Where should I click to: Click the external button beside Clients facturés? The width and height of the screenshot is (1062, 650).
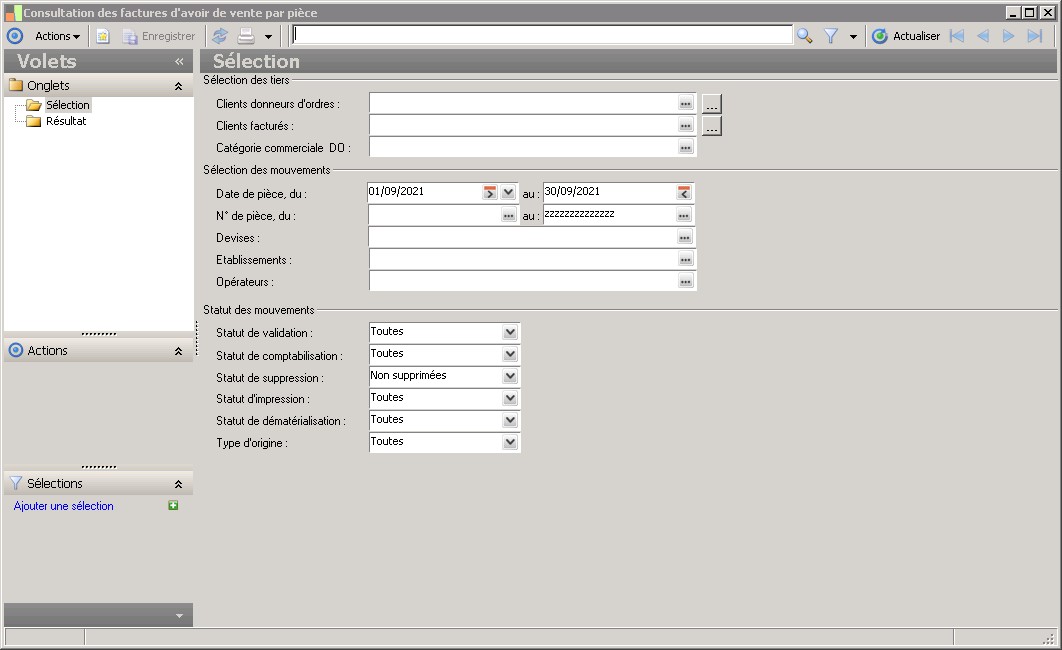click(711, 127)
